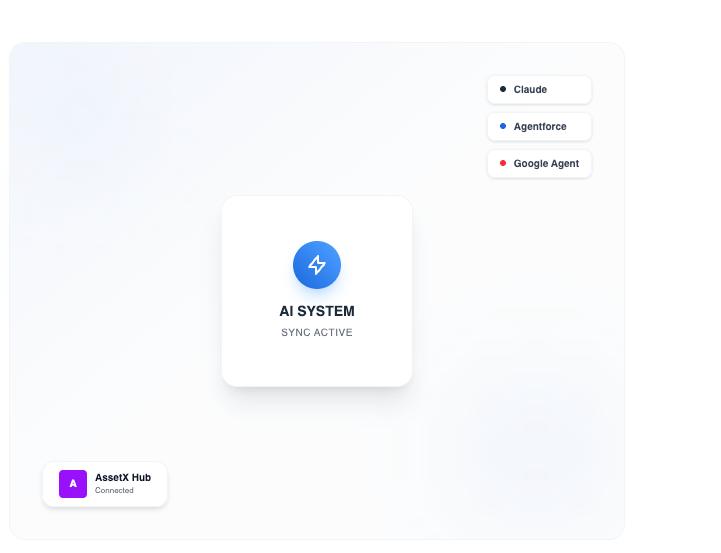Viewport: 721px width, 553px height.
Task: Click the white space below 'SYNC ACTIVE'
Action: [317, 362]
